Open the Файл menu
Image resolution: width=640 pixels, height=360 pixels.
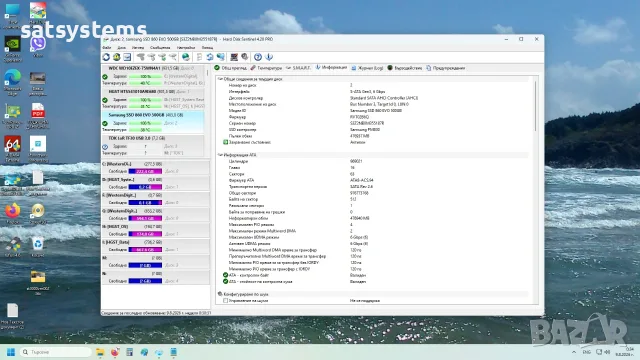[107, 48]
